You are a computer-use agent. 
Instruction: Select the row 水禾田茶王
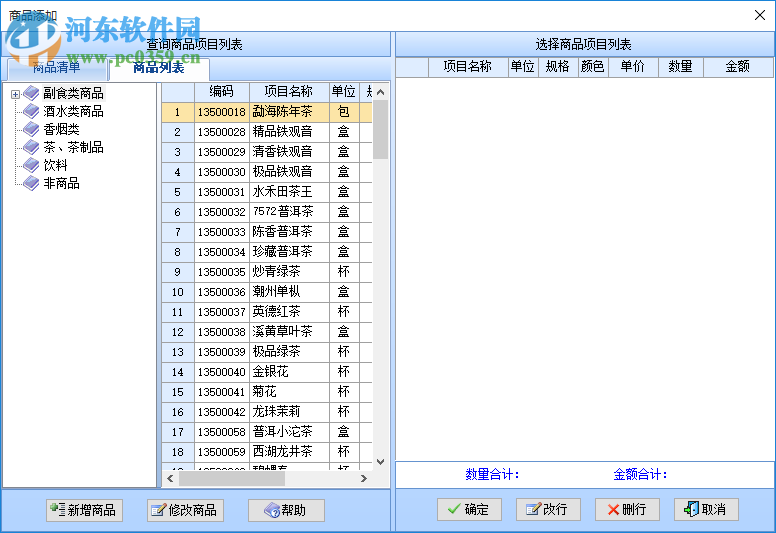267,192
